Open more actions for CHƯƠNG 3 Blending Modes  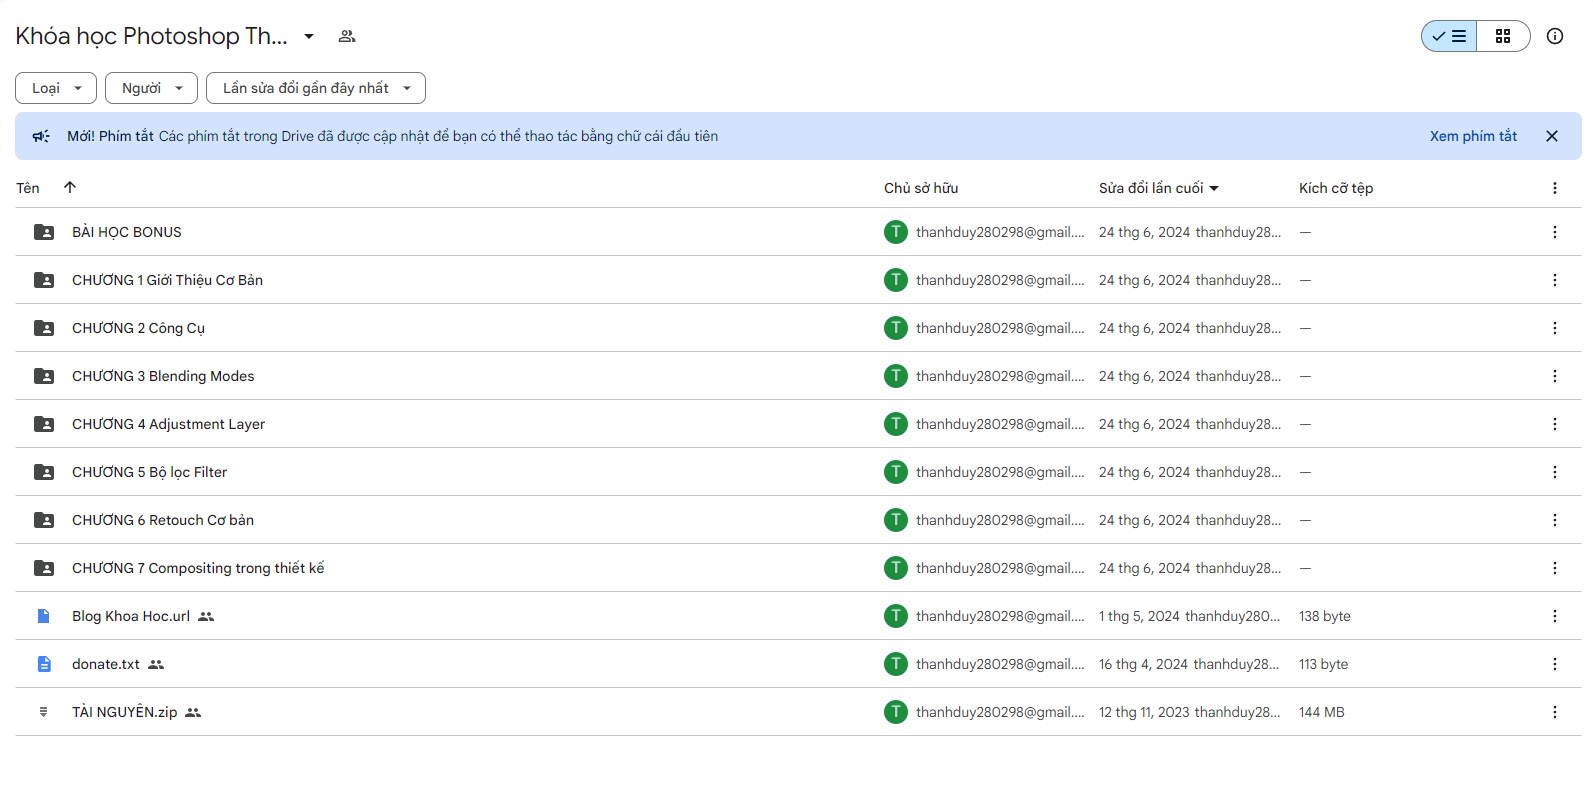click(x=1555, y=376)
